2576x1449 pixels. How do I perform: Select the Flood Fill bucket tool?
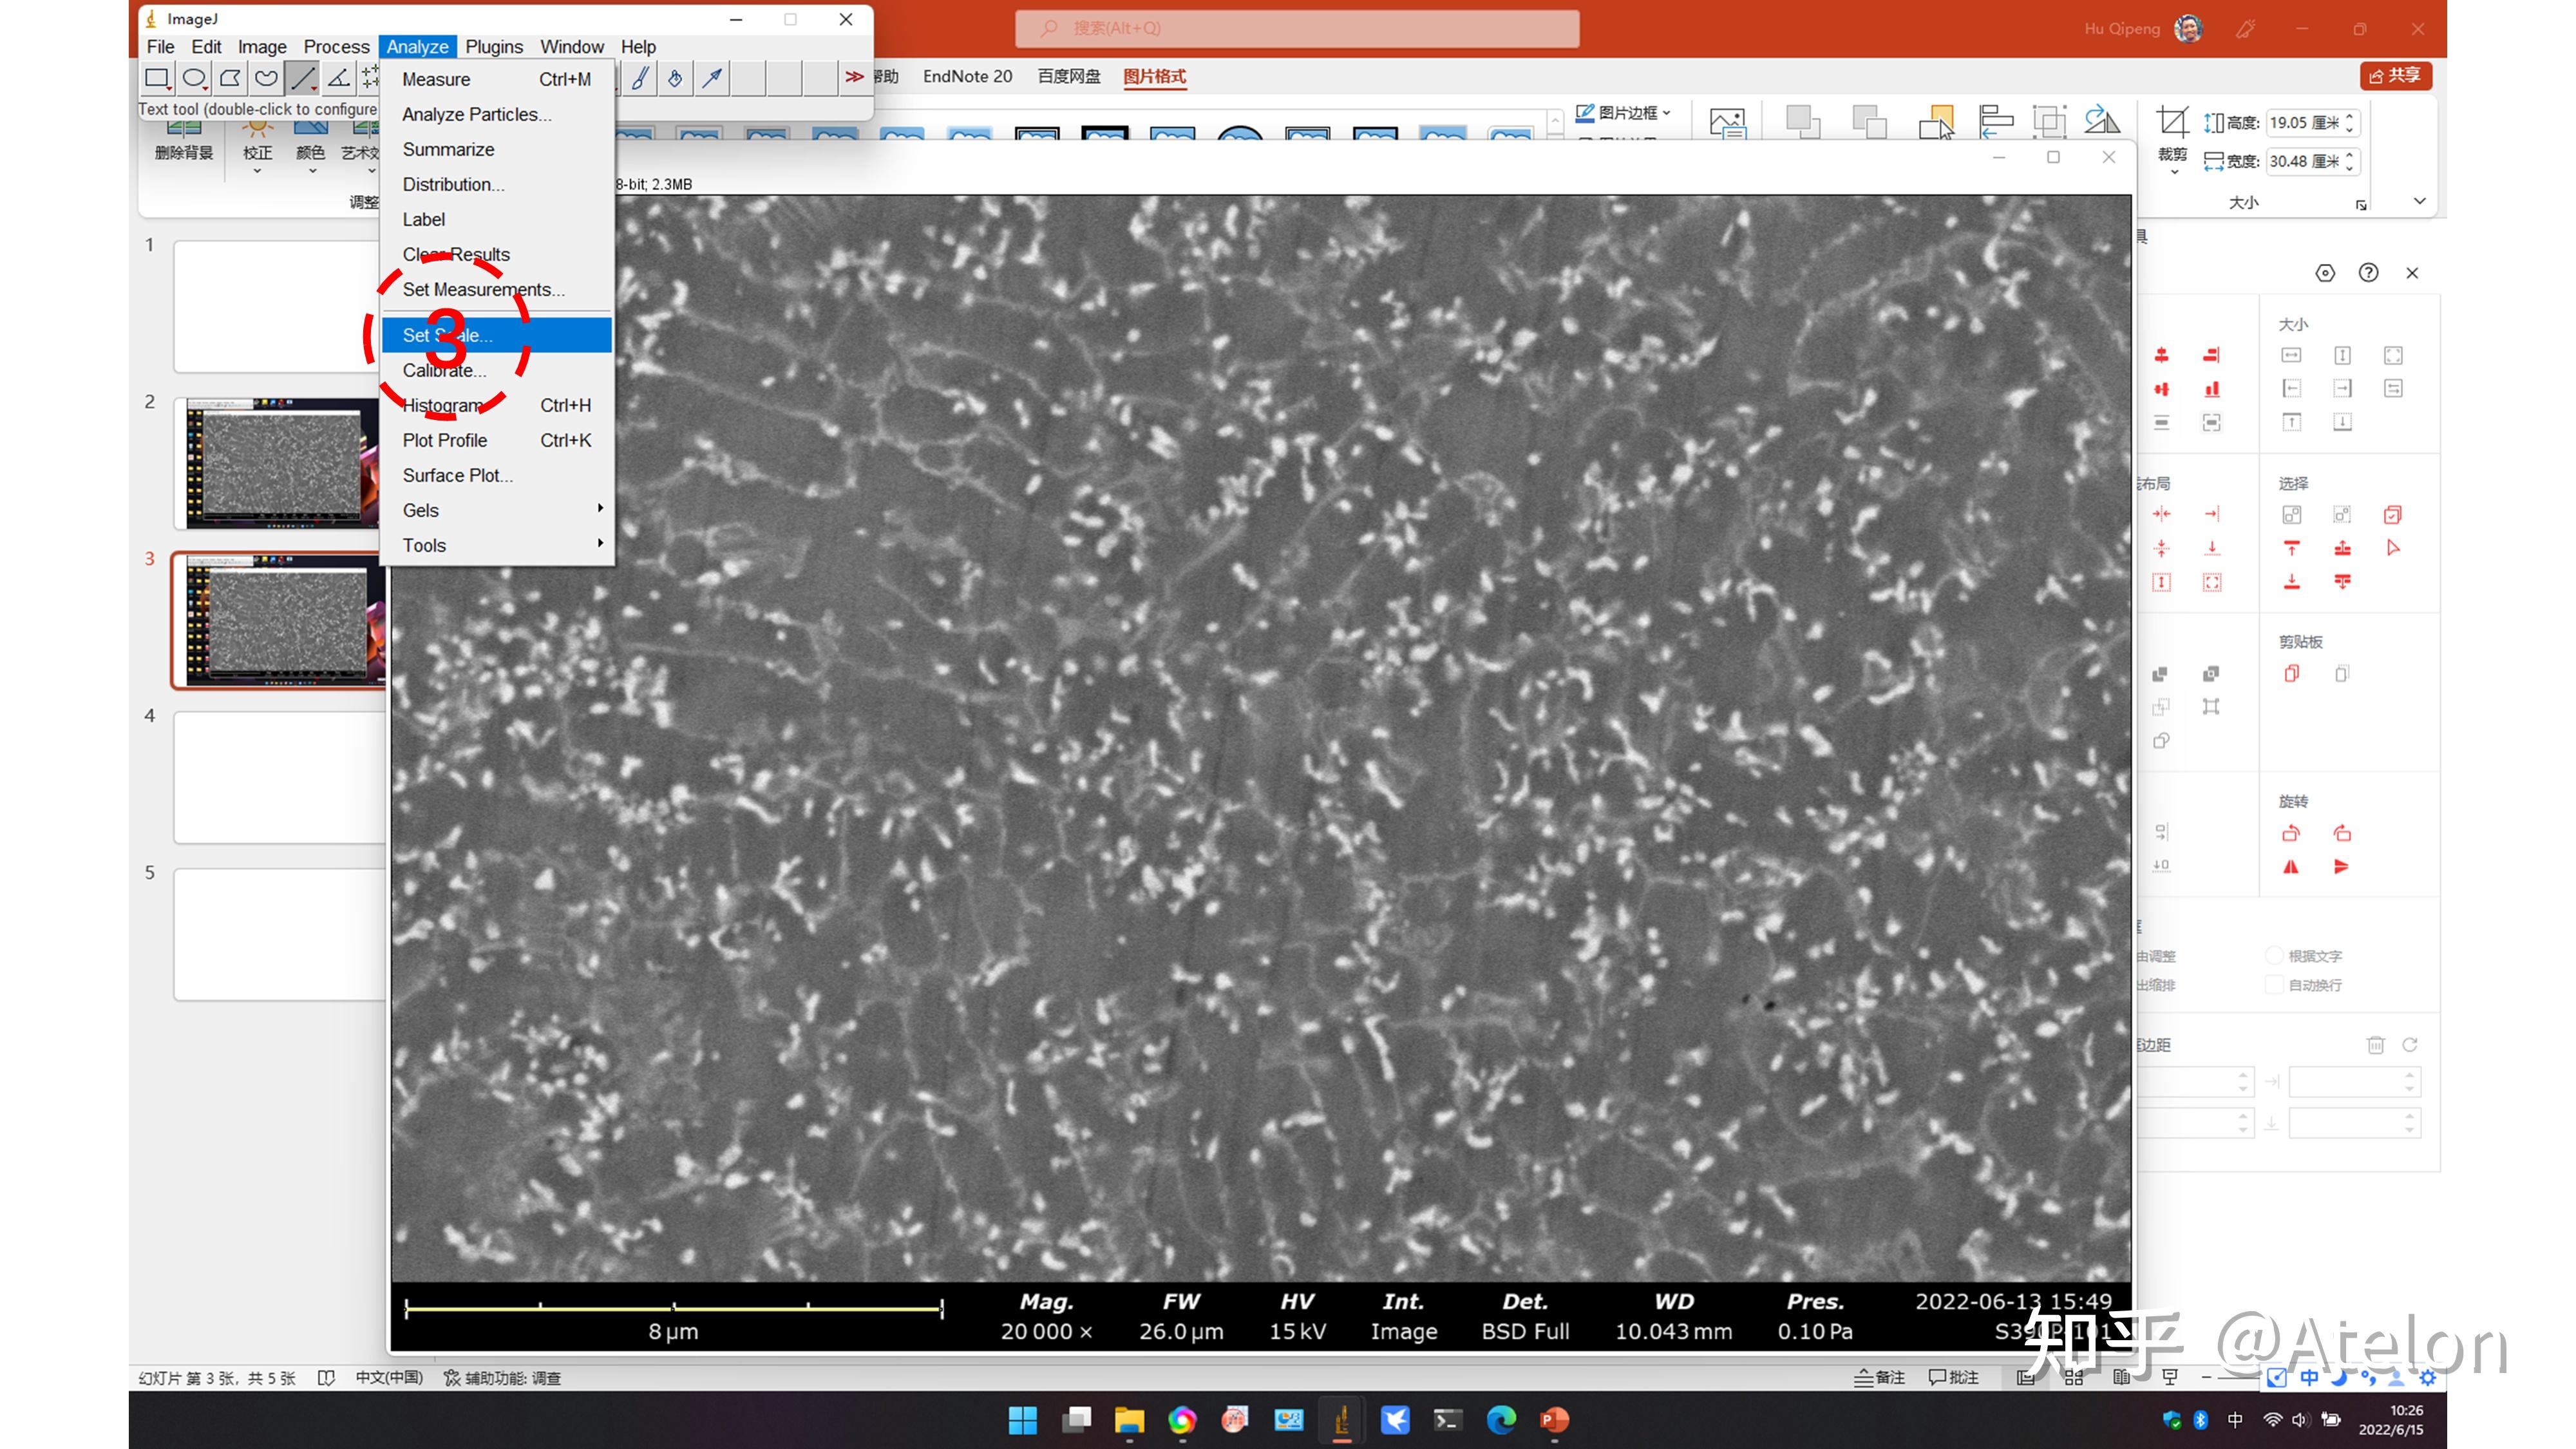click(x=676, y=78)
